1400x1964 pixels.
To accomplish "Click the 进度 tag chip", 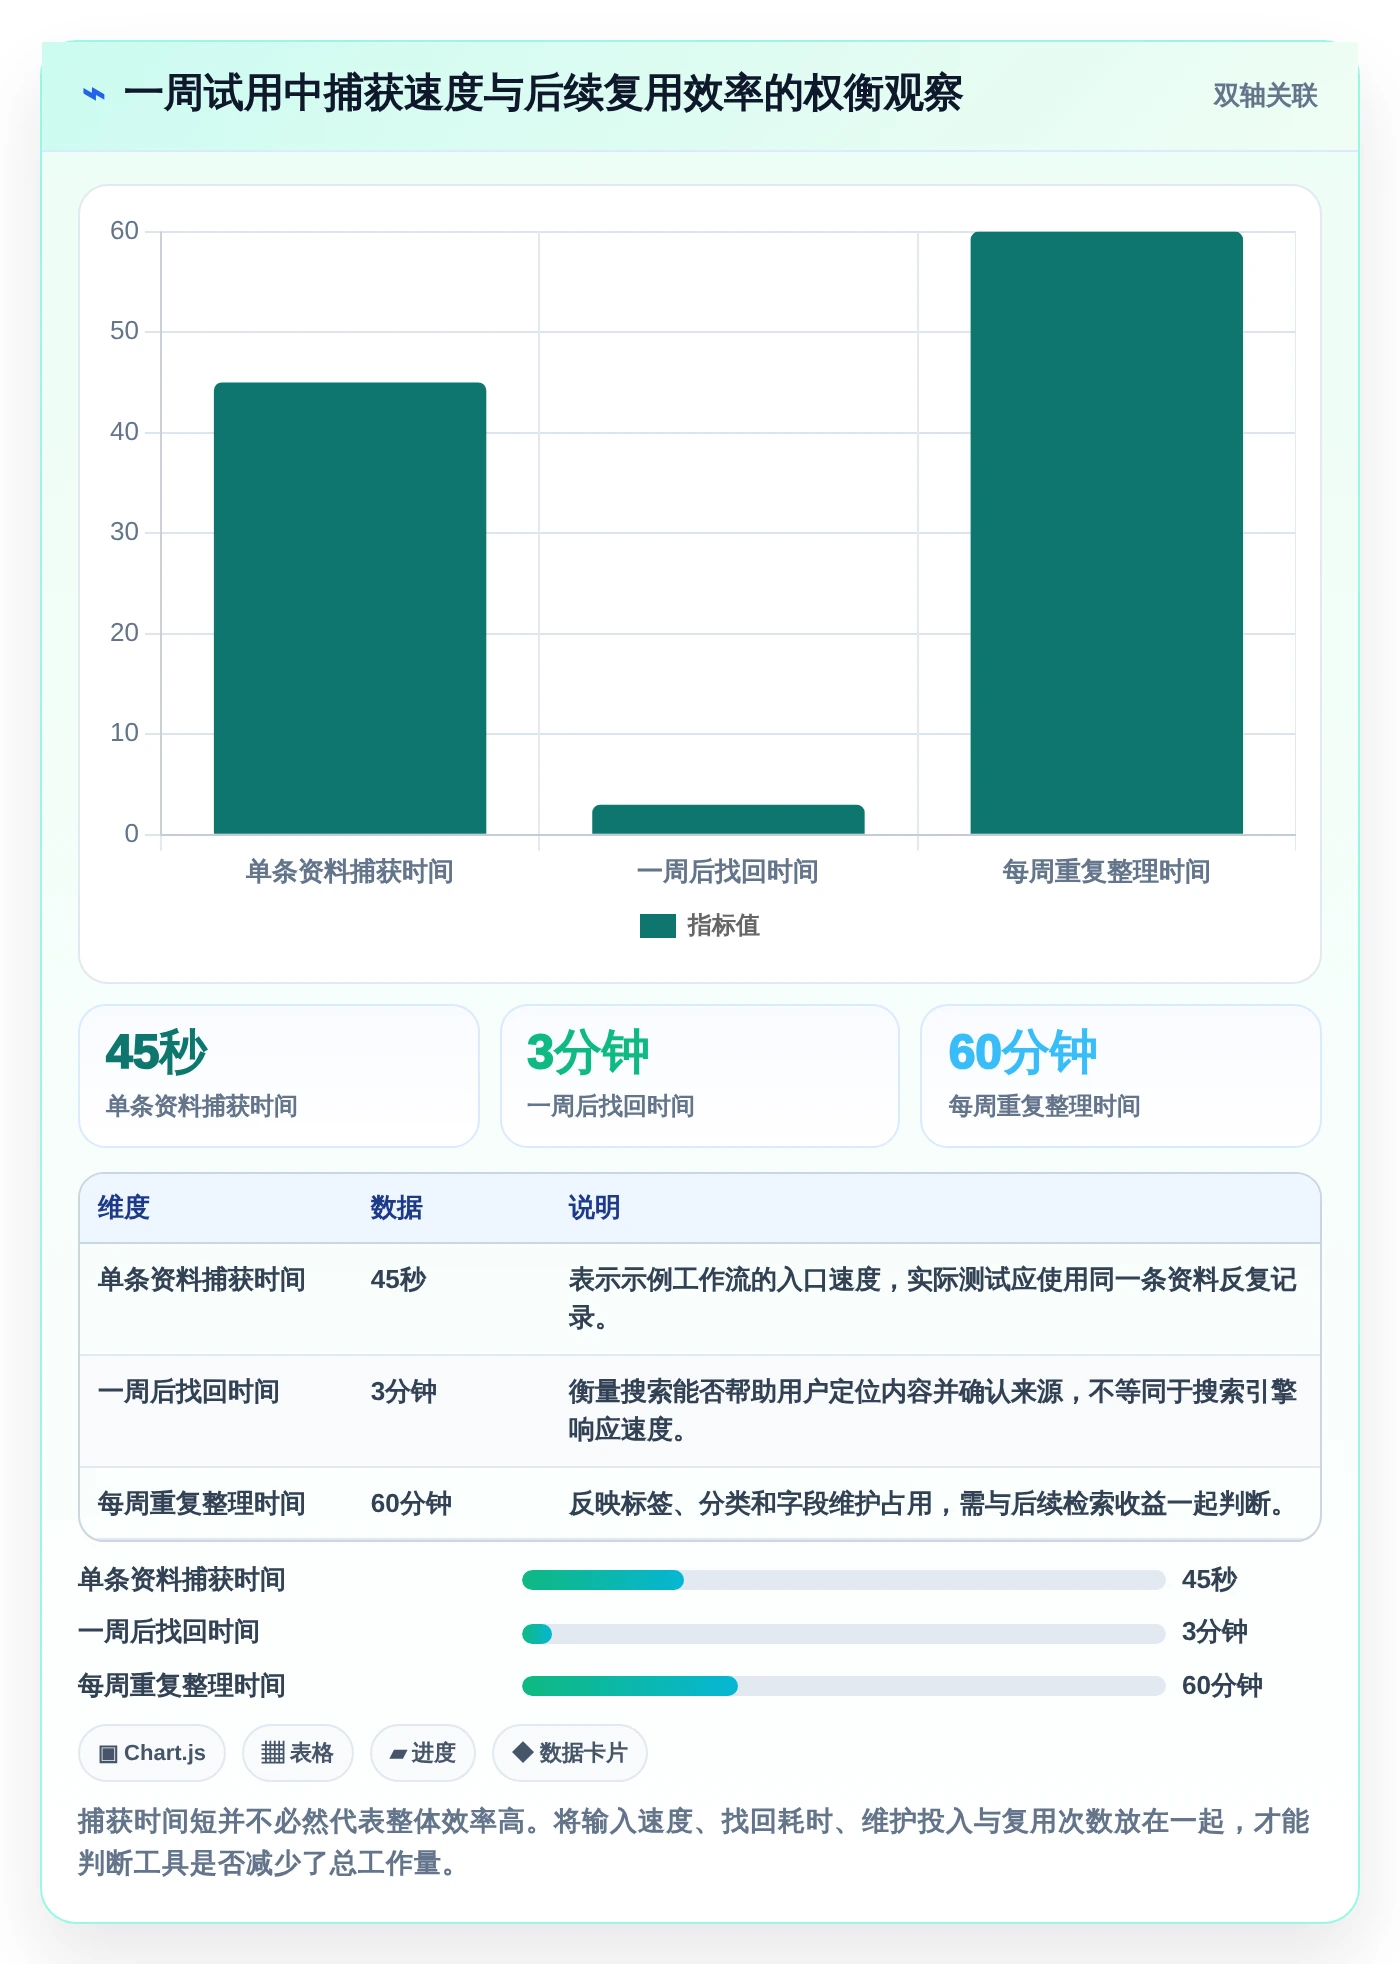I will (x=423, y=1753).
